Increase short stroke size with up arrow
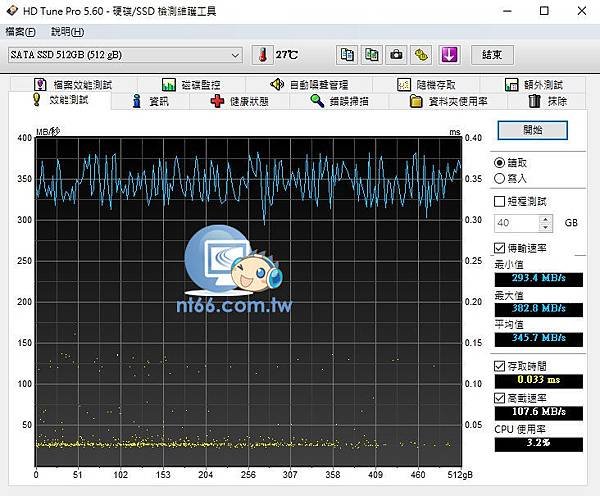The height and width of the screenshot is (496, 600). (545, 219)
